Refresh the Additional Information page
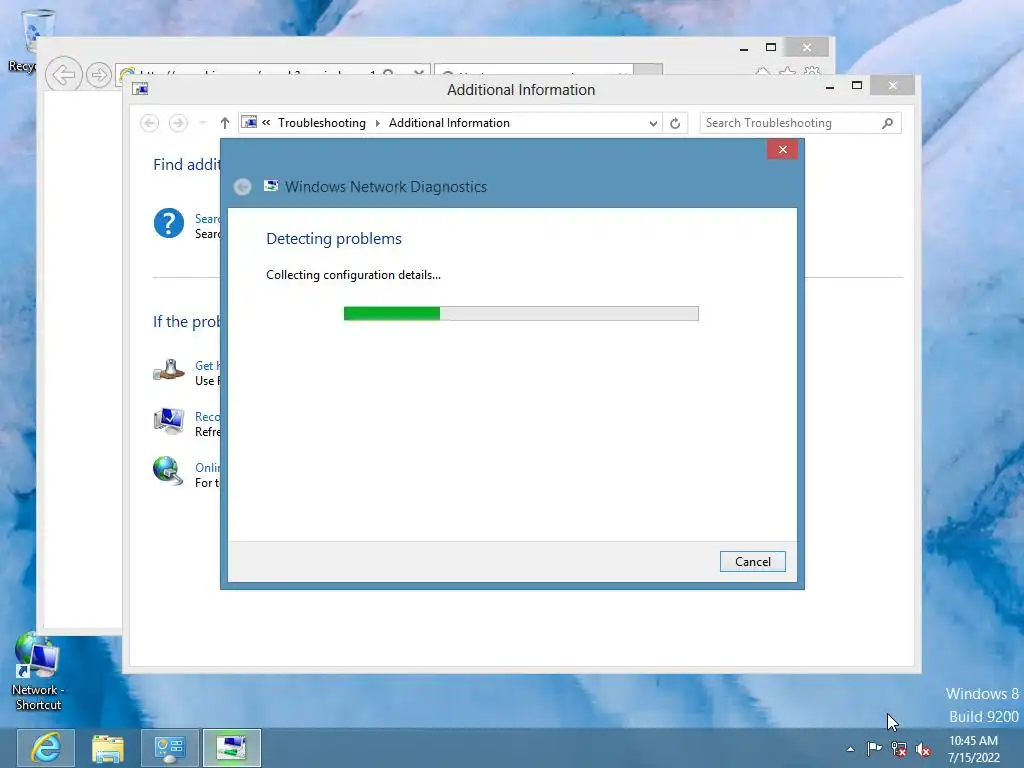This screenshot has height=768, width=1024. [675, 123]
